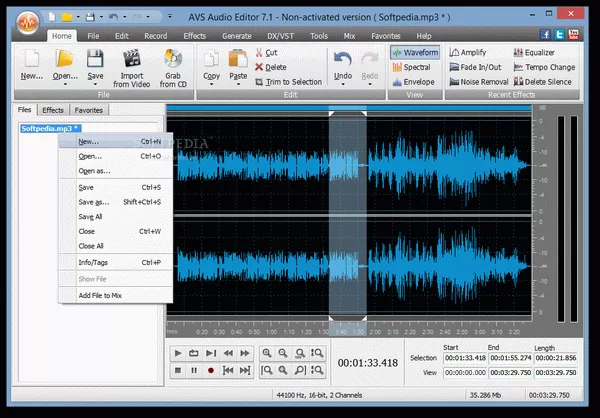Pause the audio playback
The image size is (600, 418).
tap(194, 370)
